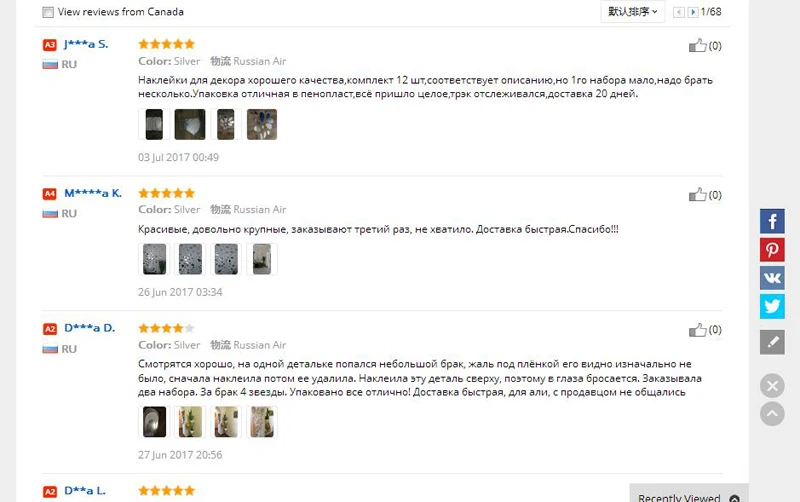Share via VK icon

(x=772, y=278)
